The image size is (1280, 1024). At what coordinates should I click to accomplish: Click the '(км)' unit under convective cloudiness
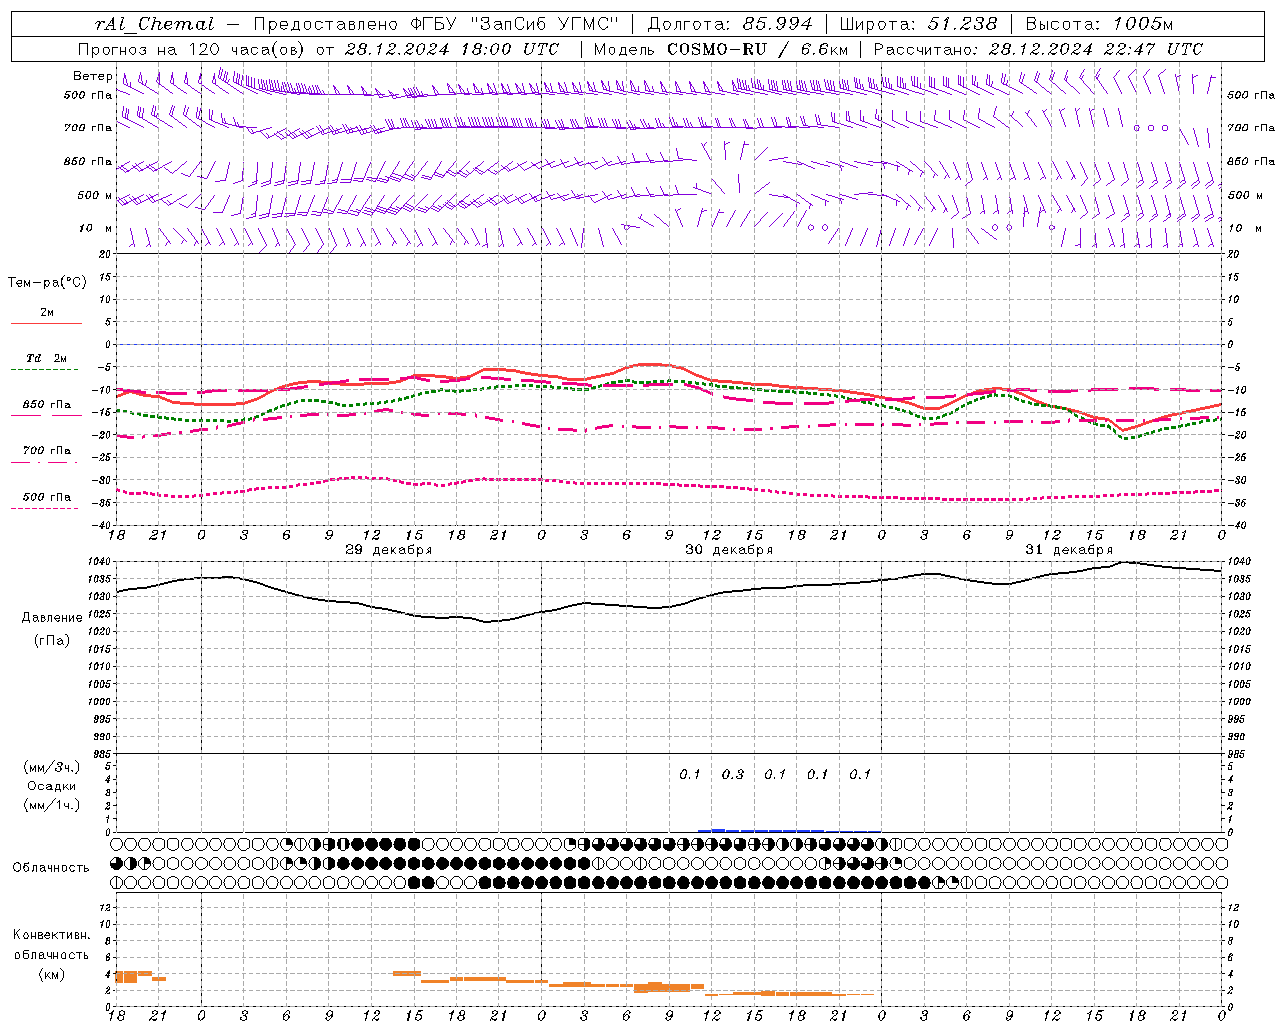(51, 974)
